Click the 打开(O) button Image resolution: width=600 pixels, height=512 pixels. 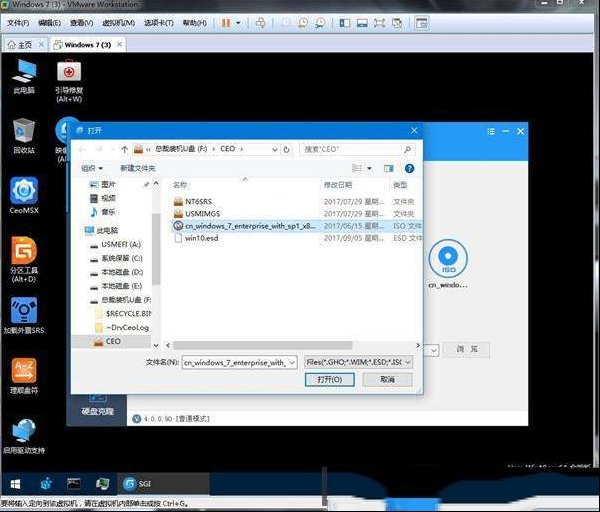pos(329,380)
